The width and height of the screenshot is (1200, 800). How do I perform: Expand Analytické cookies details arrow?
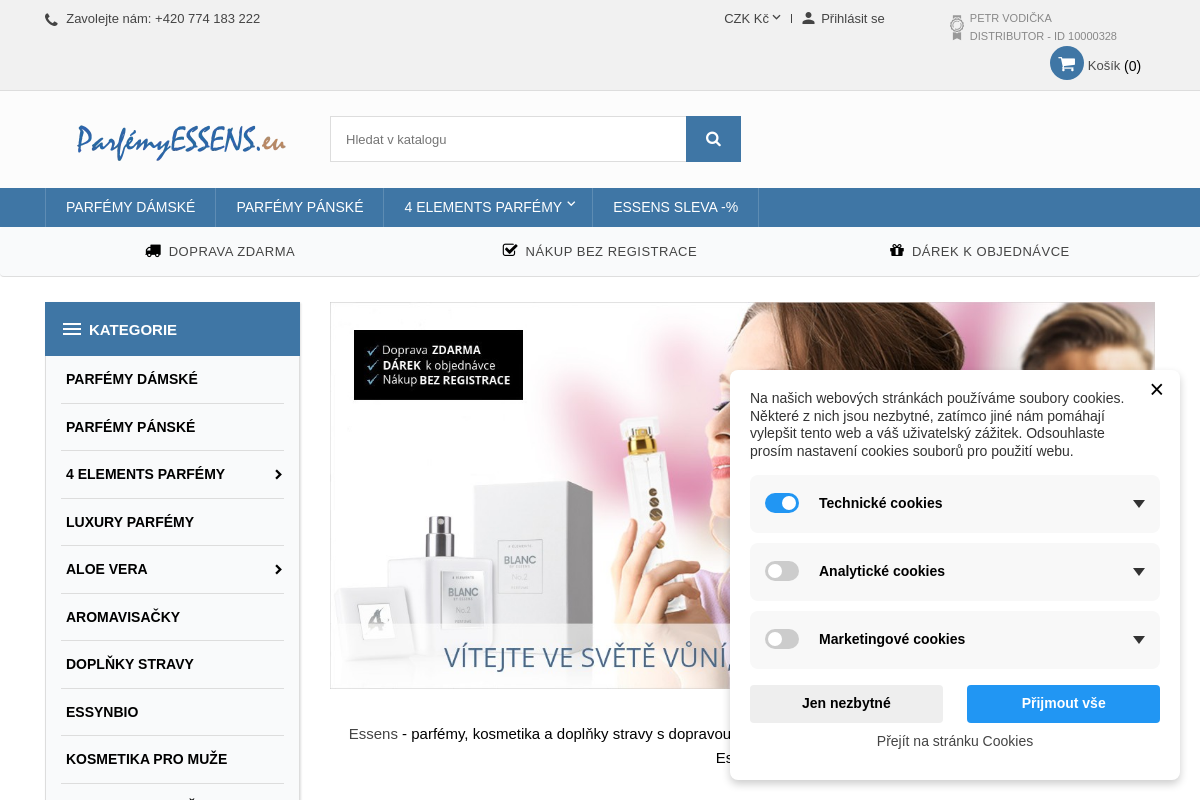coord(1138,572)
